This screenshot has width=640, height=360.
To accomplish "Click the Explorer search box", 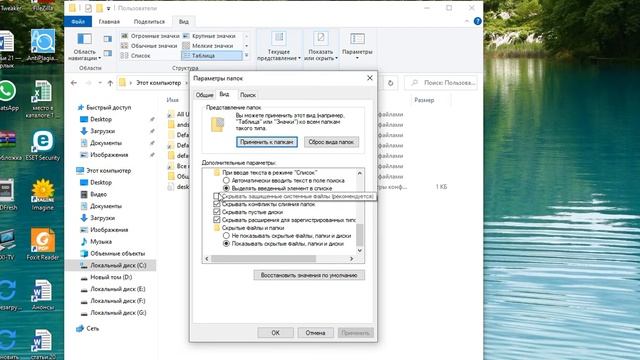I will [441, 83].
